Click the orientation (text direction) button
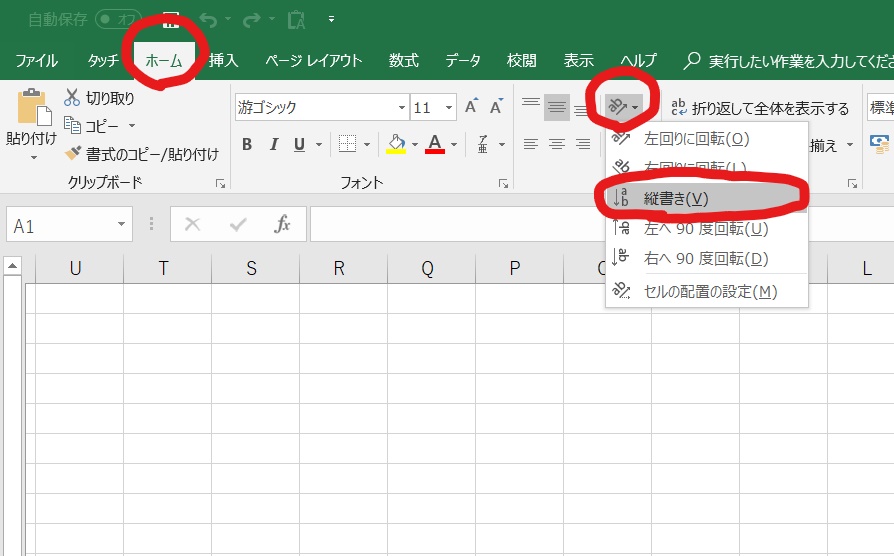The height and width of the screenshot is (556, 894). pyautogui.click(x=623, y=107)
